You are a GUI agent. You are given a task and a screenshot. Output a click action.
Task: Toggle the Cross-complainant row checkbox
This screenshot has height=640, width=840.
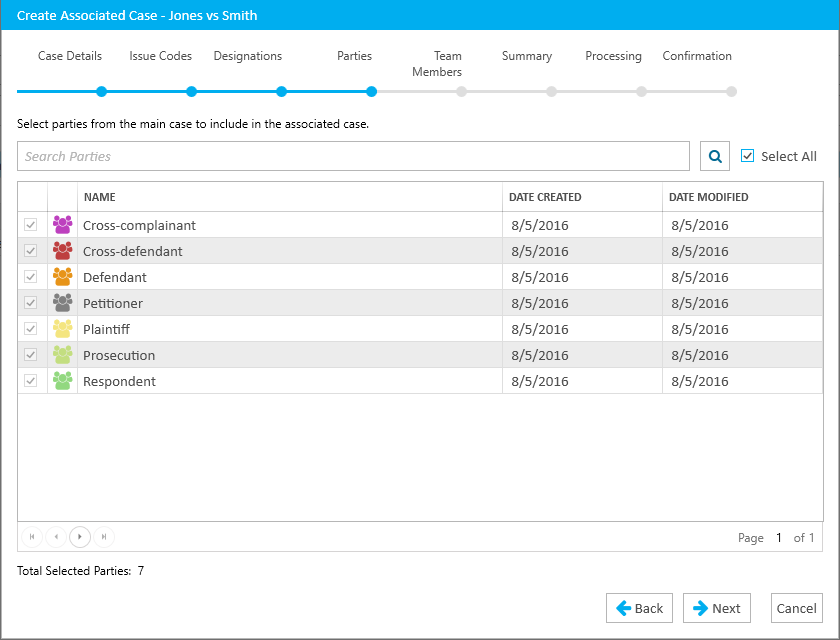[x=31, y=225]
